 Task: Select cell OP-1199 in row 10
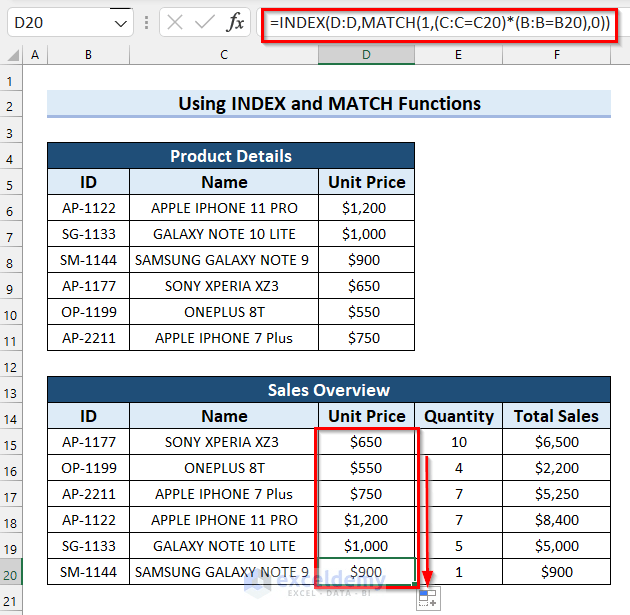pyautogui.click(x=88, y=312)
